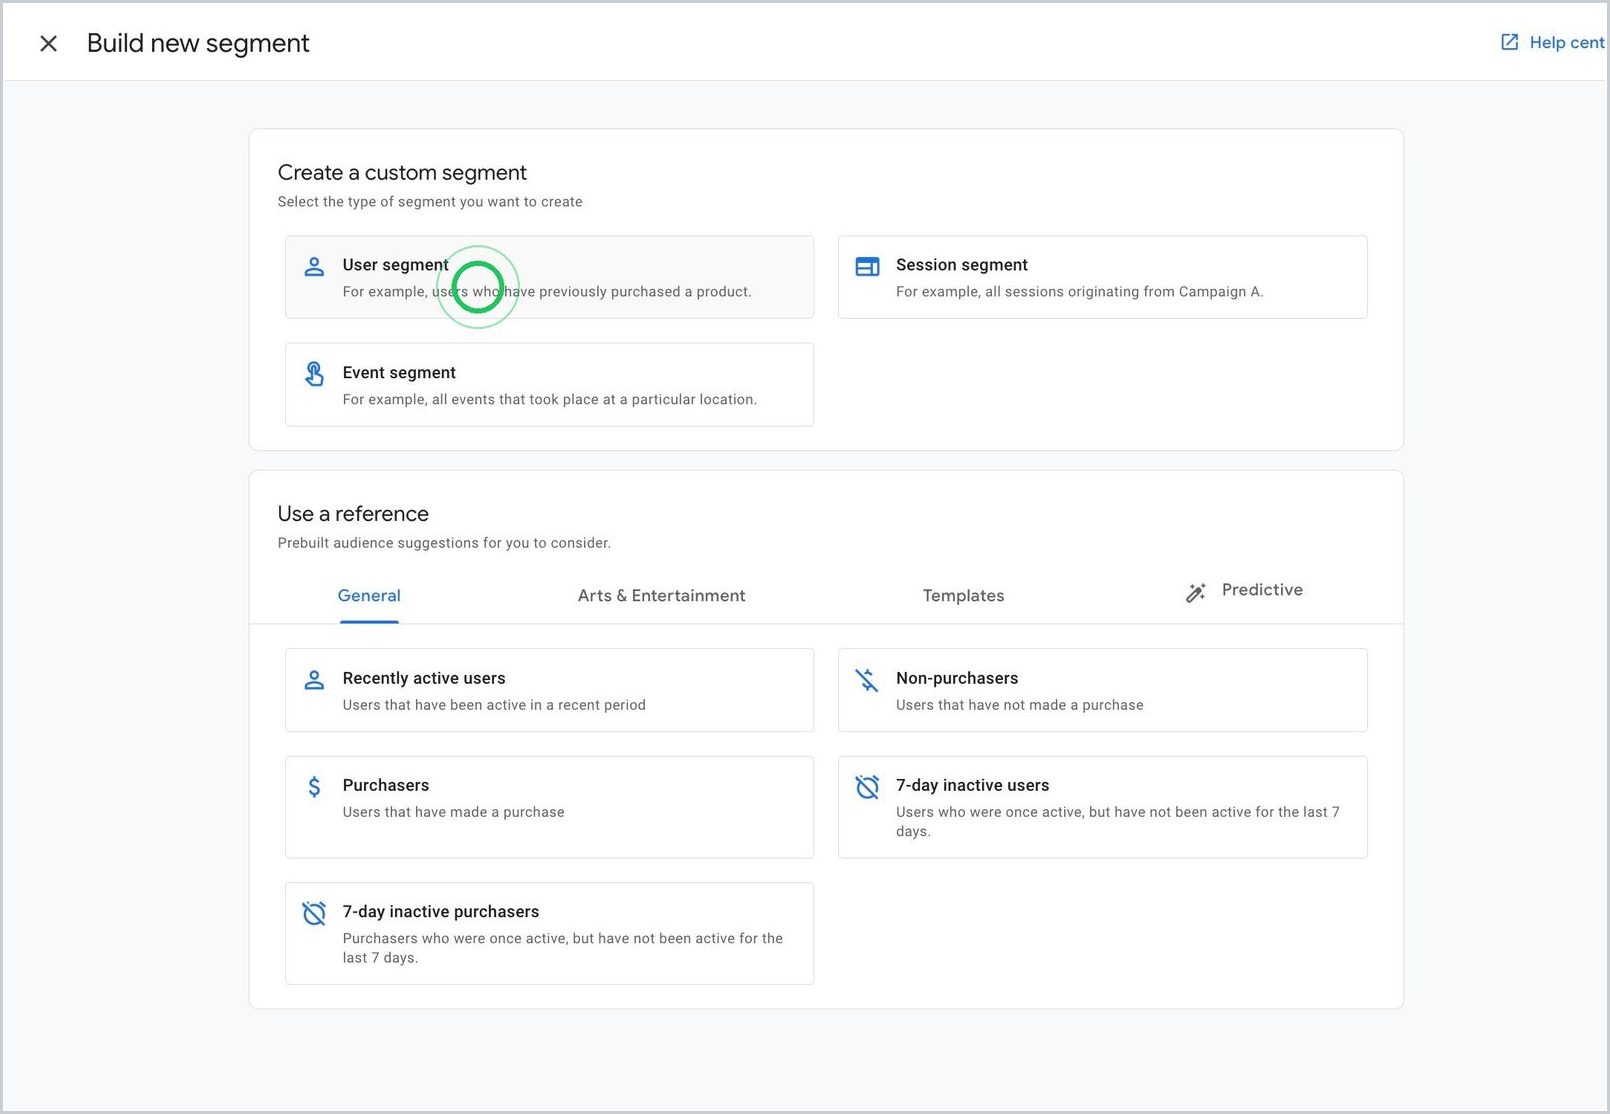Screen dimensions: 1610x1114
Task: Select the Recently active users reference
Action: 549,690
